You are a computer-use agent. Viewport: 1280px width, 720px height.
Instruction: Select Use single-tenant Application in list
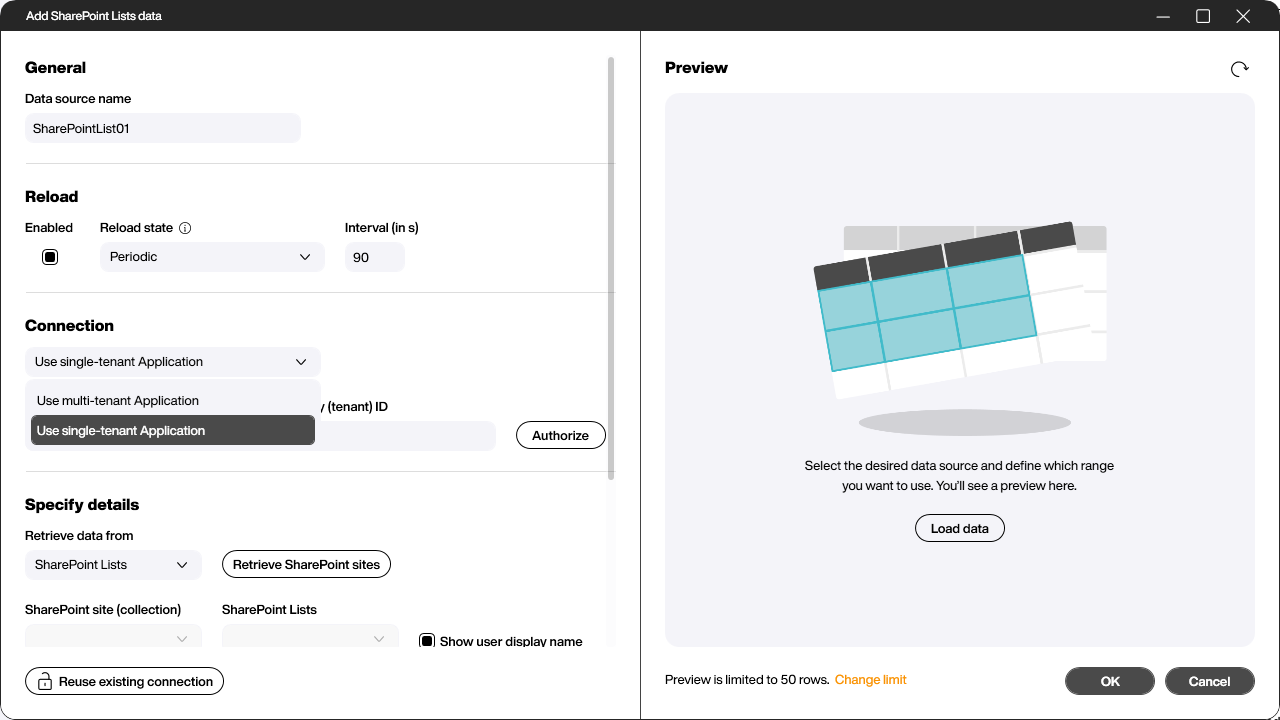pyautogui.click(x=173, y=431)
